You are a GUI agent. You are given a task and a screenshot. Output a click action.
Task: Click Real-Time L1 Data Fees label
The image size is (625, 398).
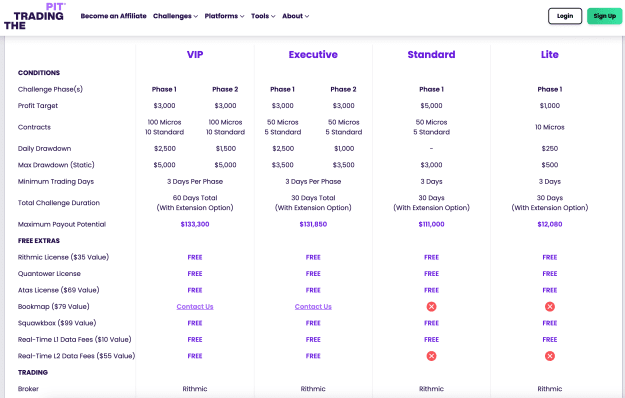pyautogui.click(x=75, y=339)
